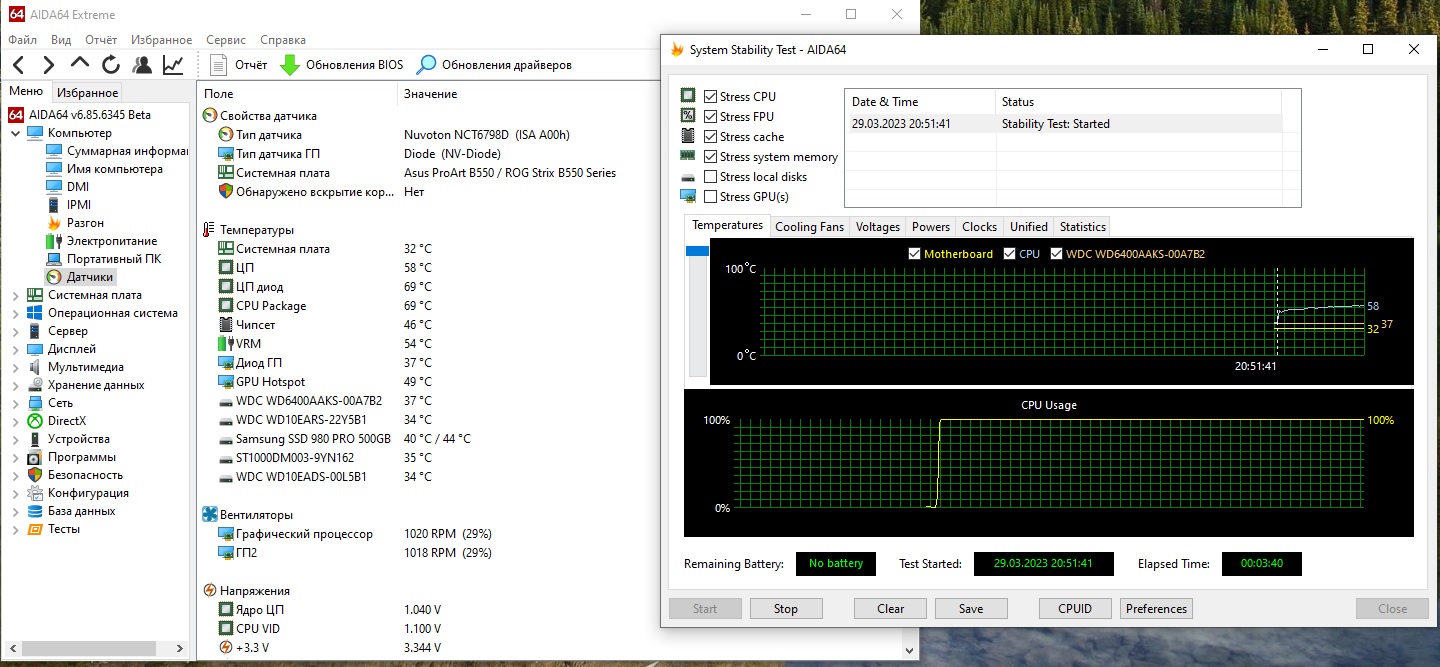The image size is (1440, 667).
Task: Click the Forward navigation arrow in the toolbar
Action: pyautogui.click(x=48, y=65)
